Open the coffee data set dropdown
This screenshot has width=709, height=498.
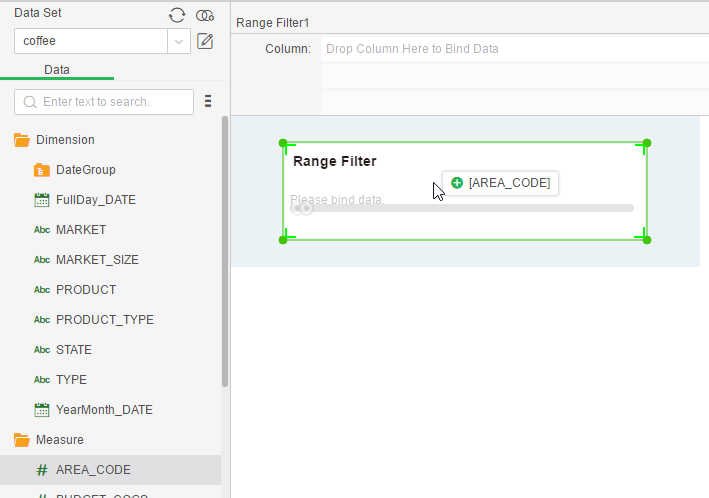coord(179,41)
